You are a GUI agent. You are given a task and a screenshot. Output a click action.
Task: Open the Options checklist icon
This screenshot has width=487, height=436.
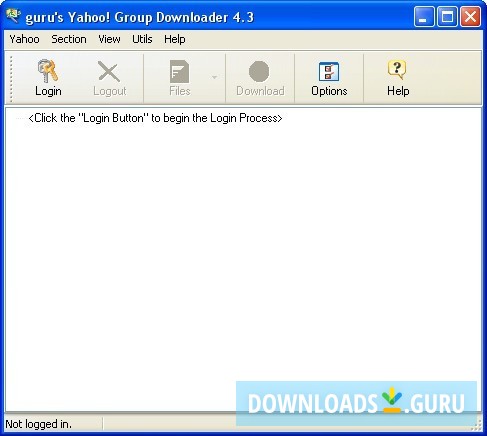[329, 71]
